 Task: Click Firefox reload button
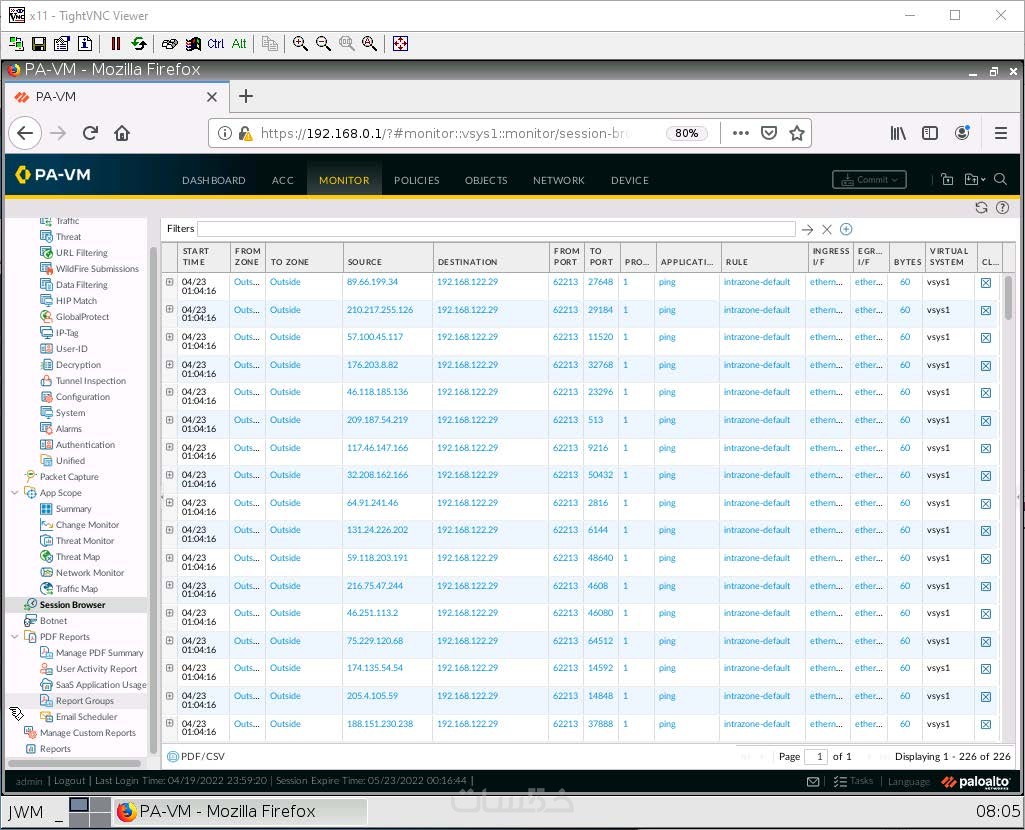[x=90, y=133]
